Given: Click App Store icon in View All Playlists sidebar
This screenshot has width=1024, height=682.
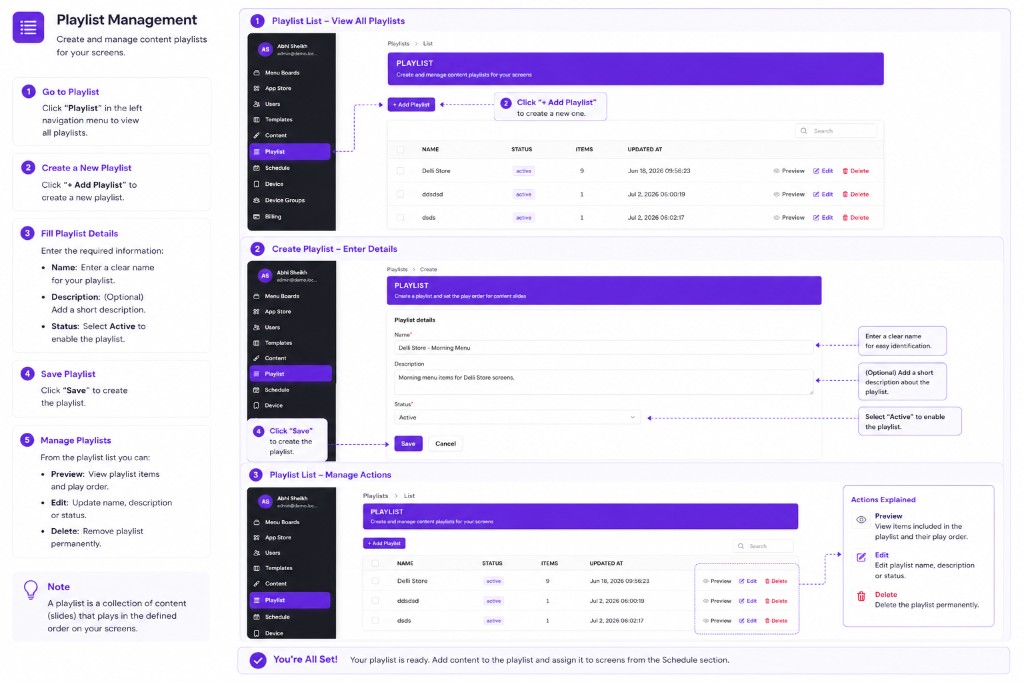Looking at the screenshot, I should 257,88.
